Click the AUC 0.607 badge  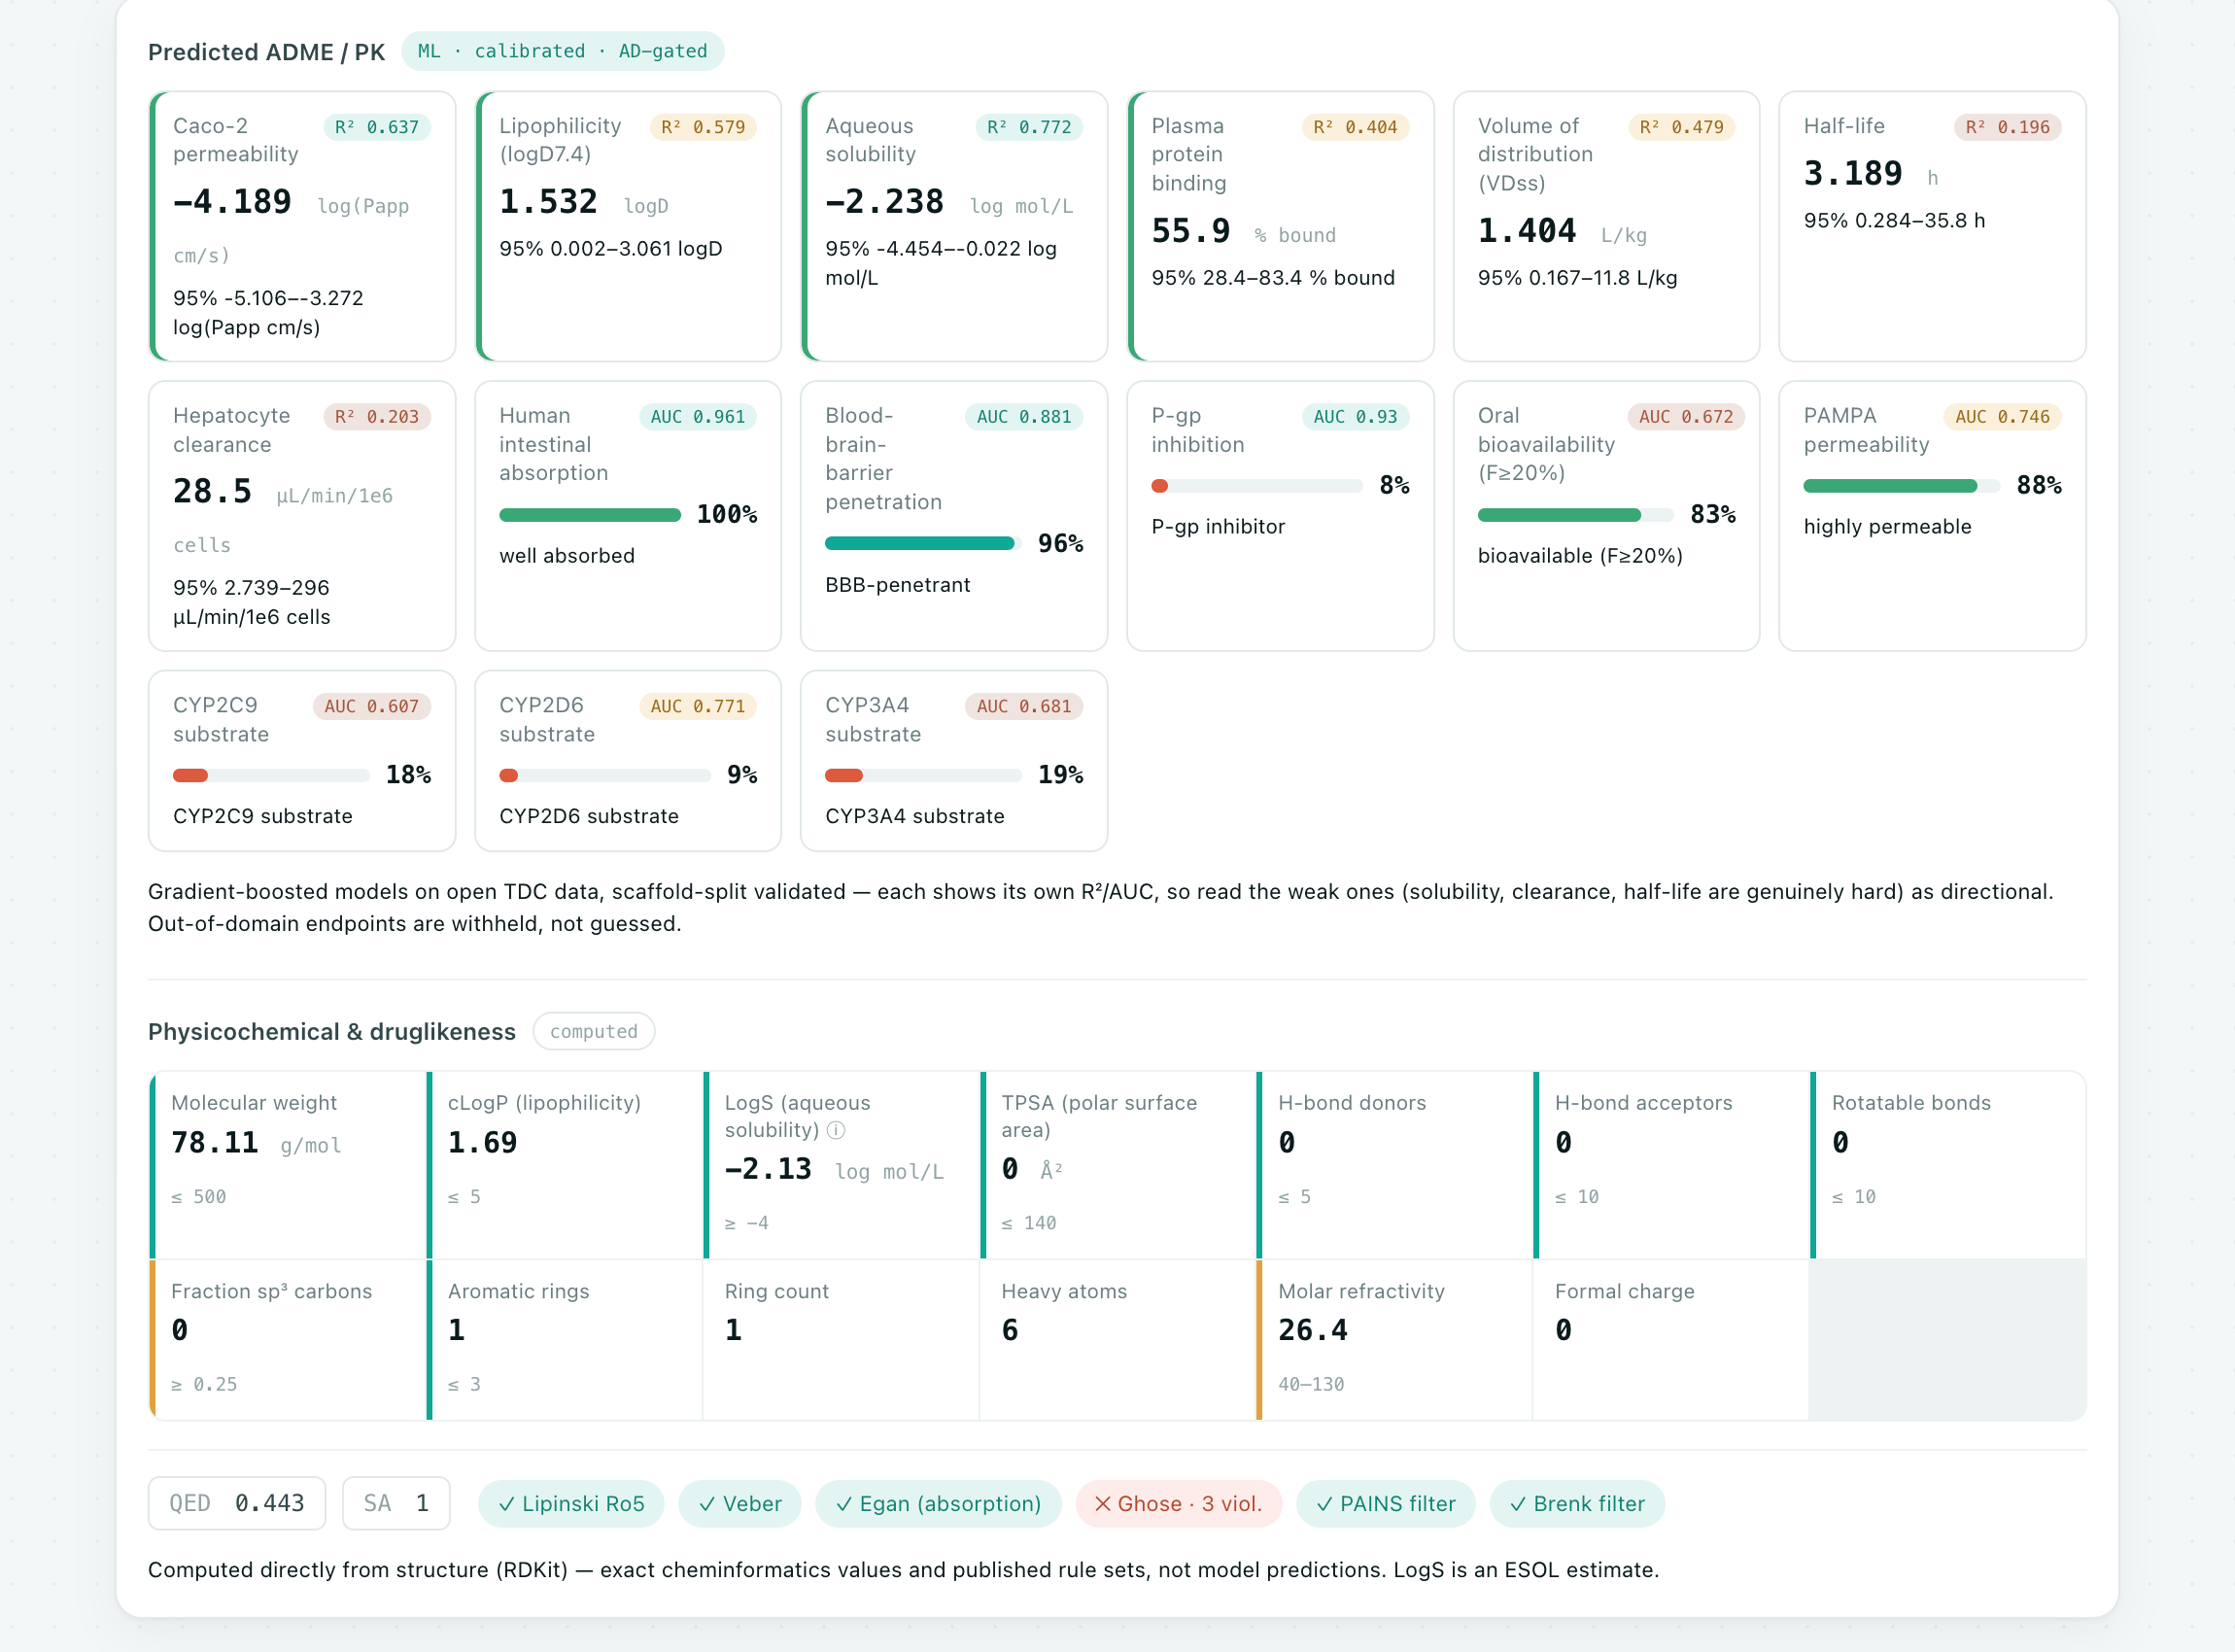coord(372,707)
